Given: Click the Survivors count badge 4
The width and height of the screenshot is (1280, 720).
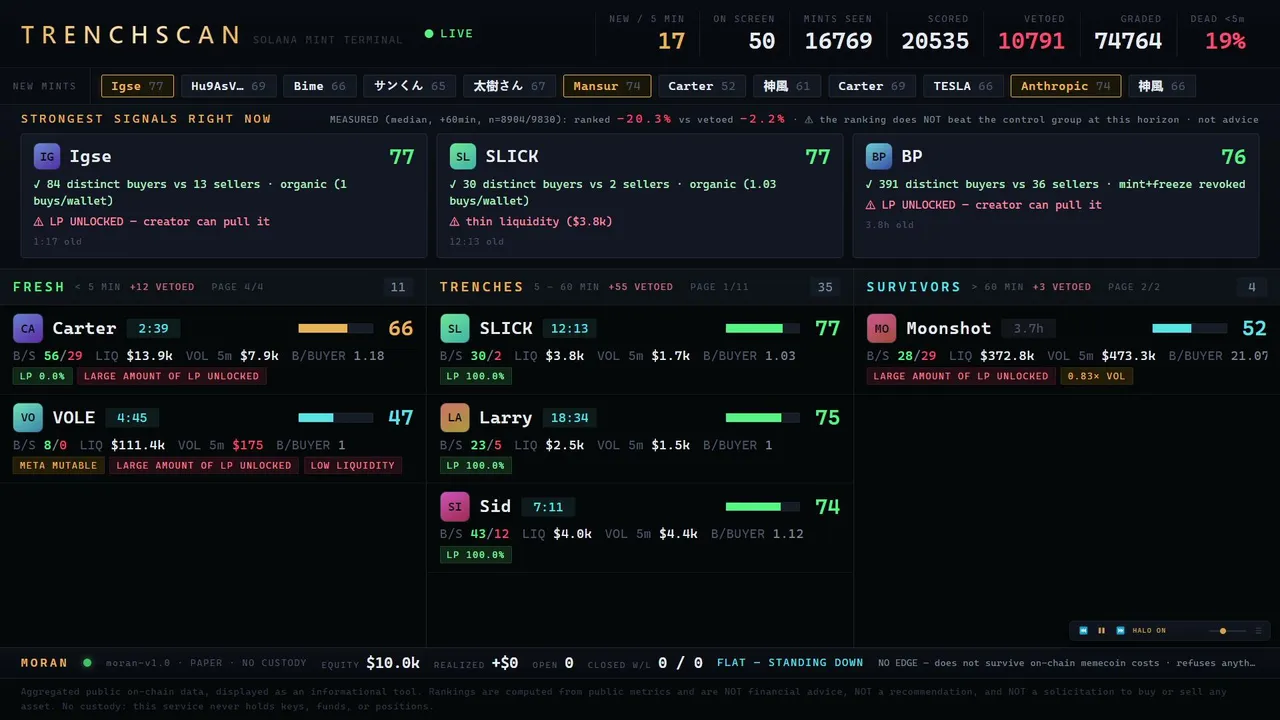Looking at the screenshot, I should pyautogui.click(x=1251, y=287).
